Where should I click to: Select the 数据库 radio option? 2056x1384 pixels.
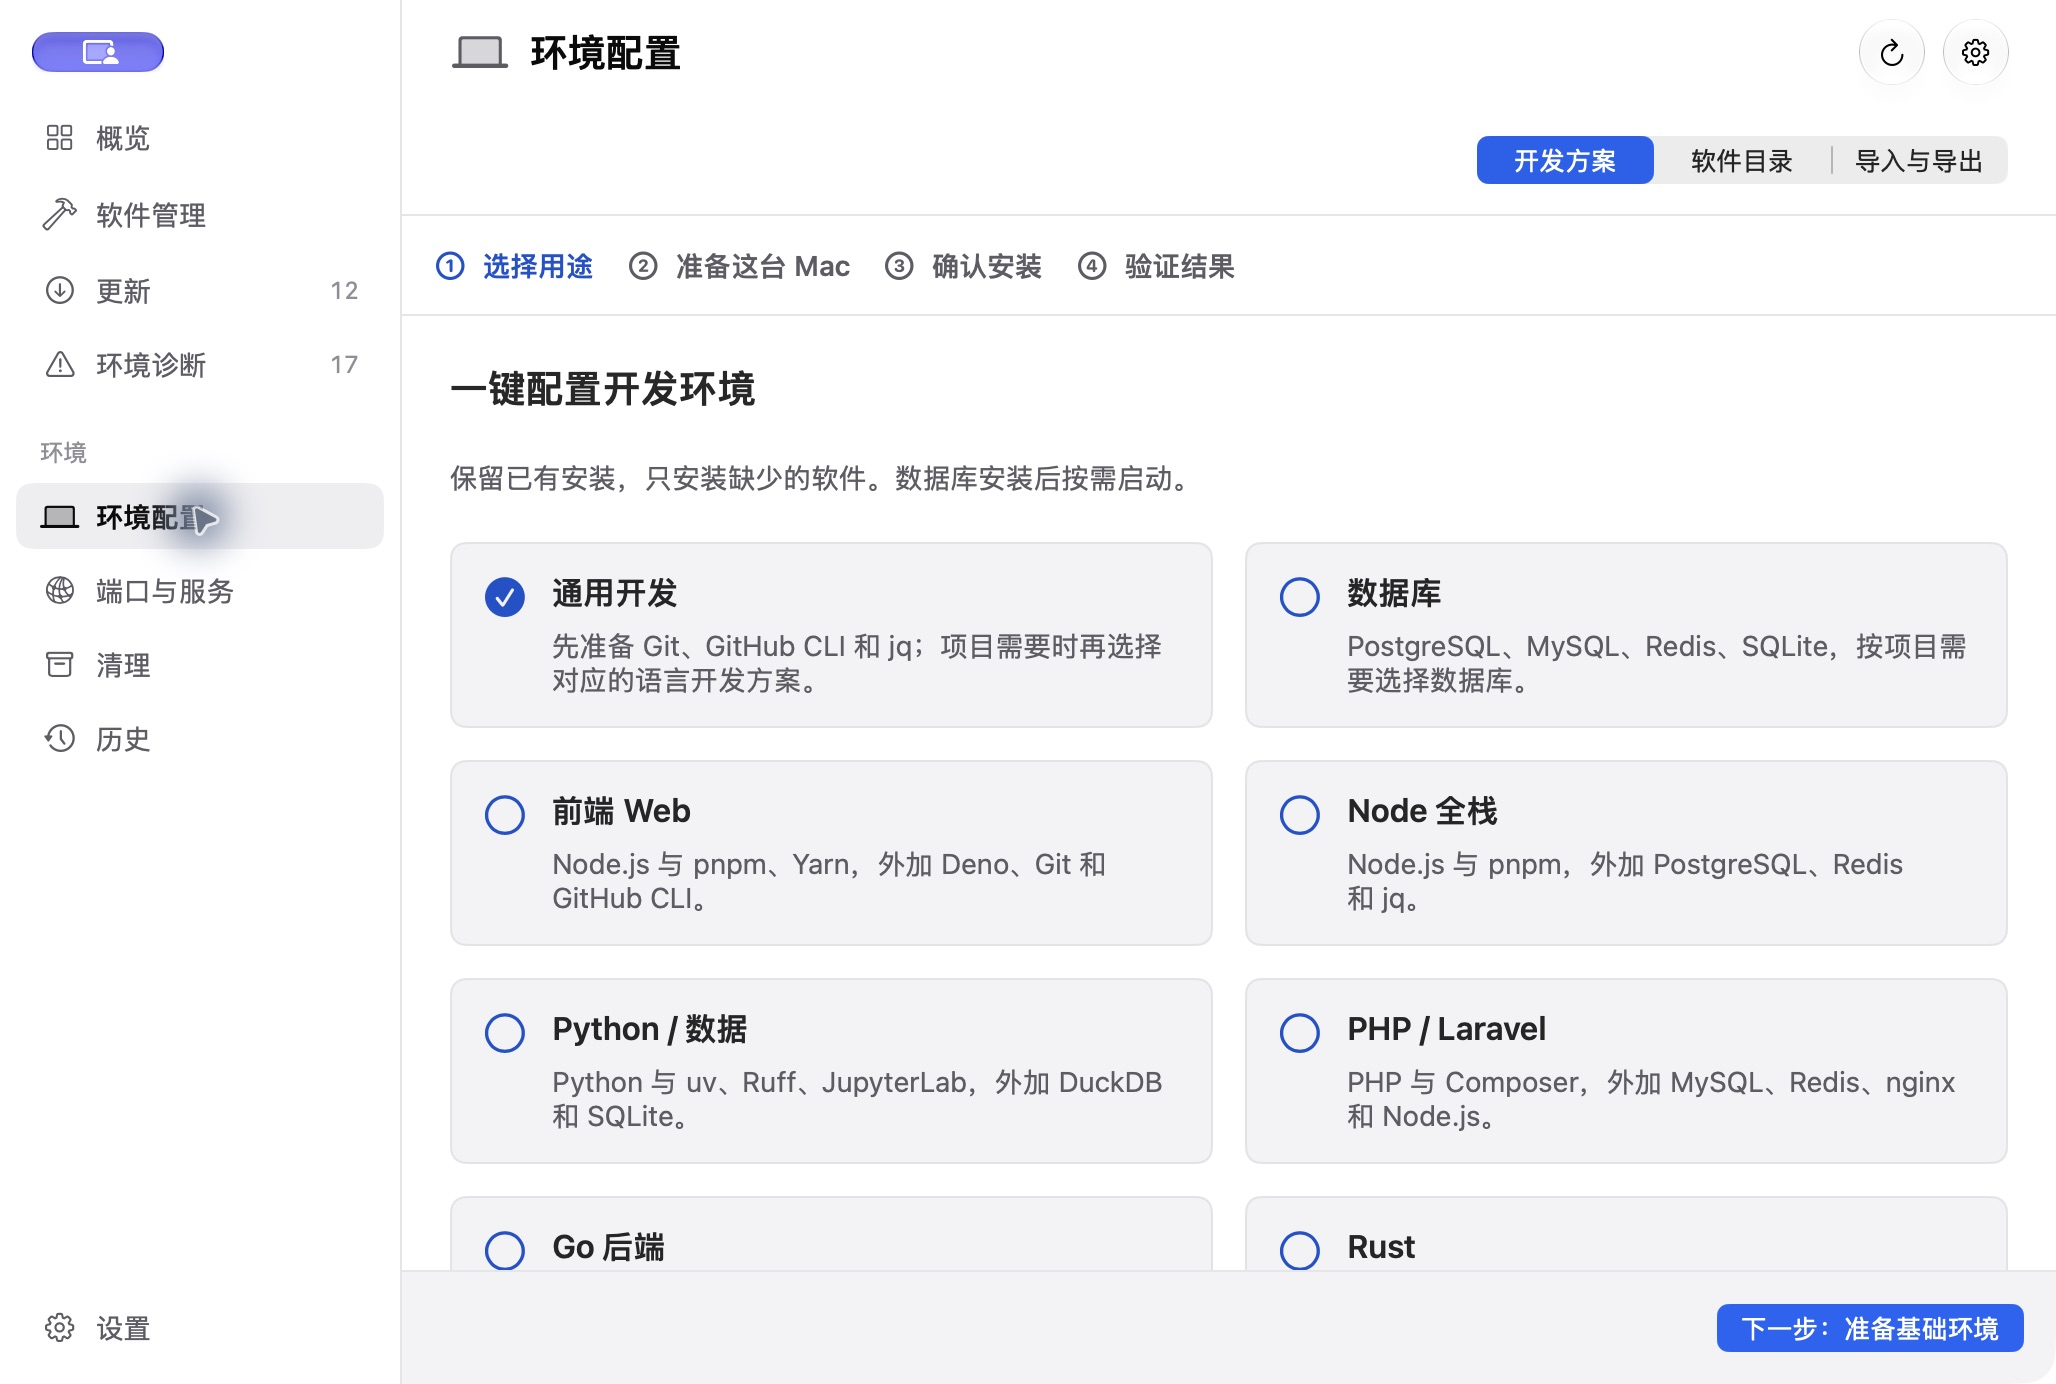coord(1300,597)
